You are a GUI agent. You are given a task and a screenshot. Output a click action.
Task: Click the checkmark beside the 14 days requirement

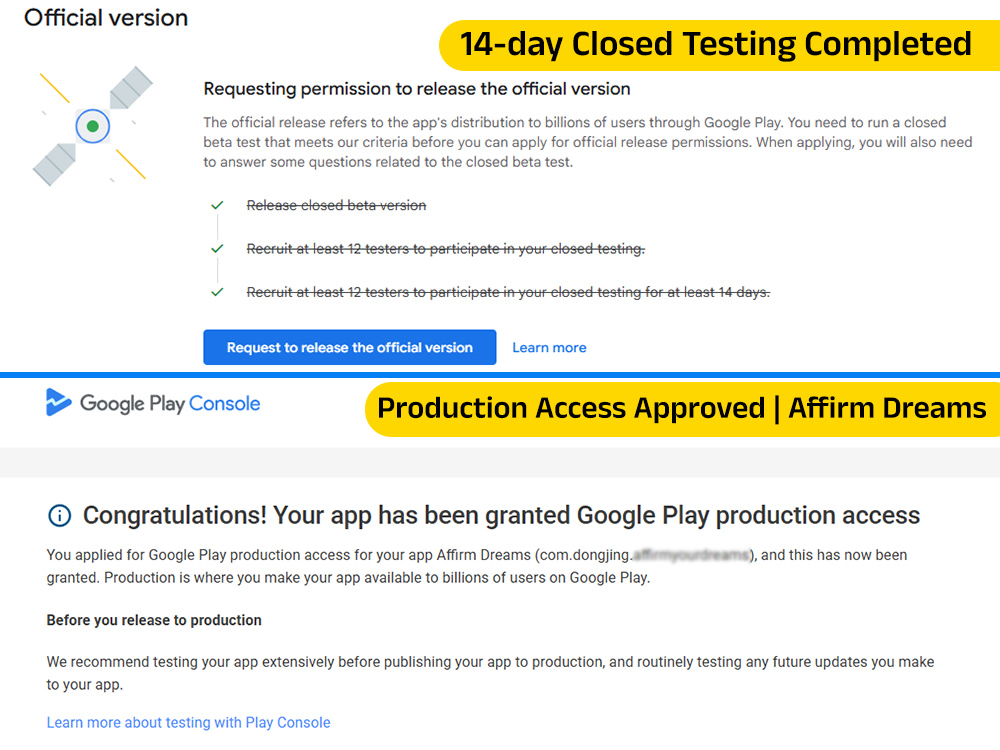click(217, 292)
